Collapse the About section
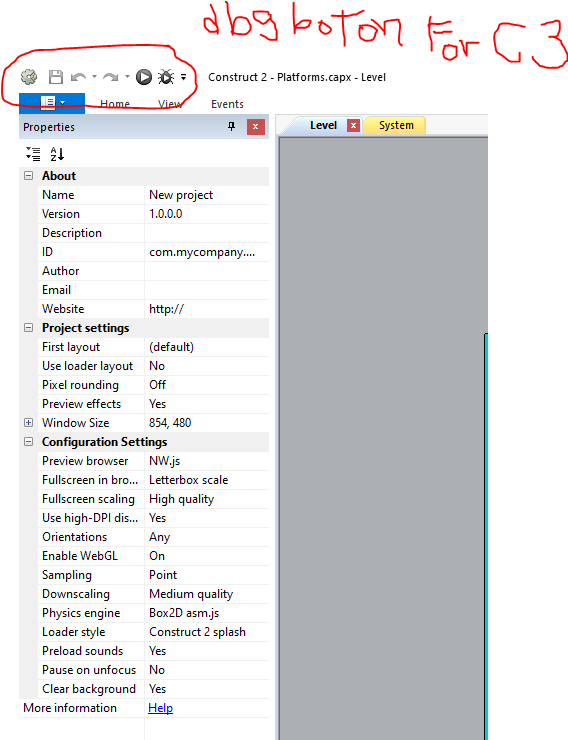568x740 pixels. [x=29, y=176]
